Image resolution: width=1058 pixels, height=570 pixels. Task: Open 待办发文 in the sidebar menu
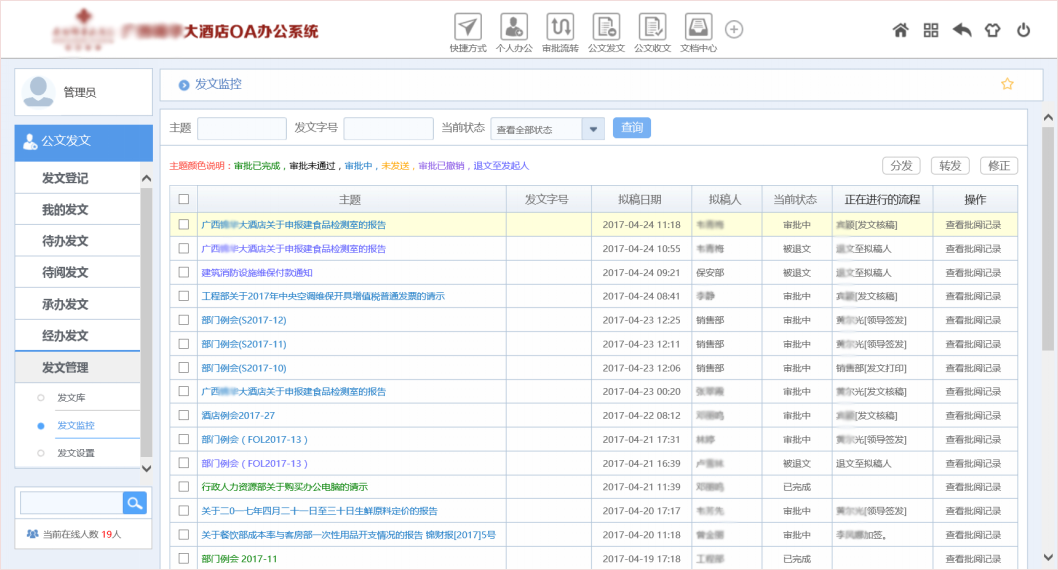click(65, 241)
